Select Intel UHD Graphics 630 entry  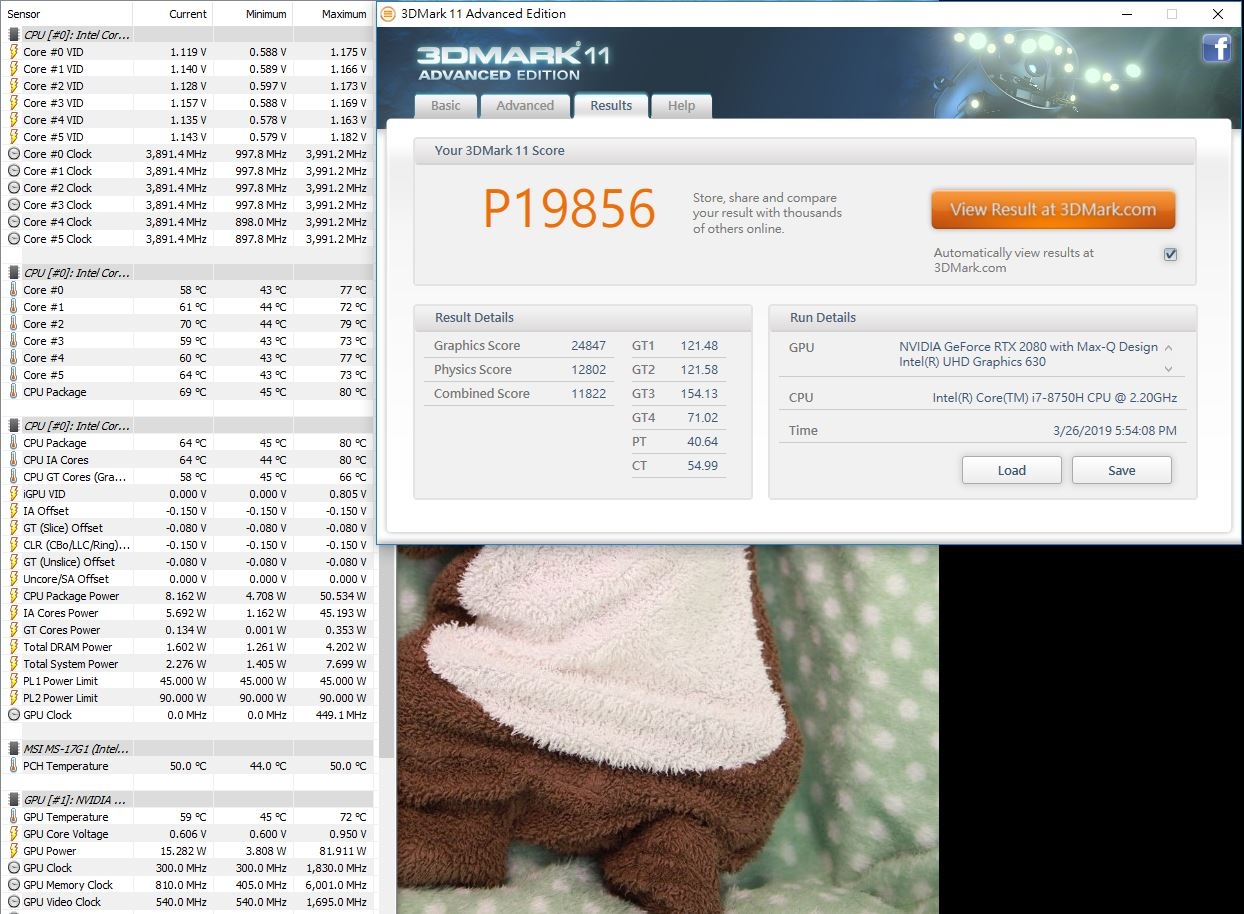(x=972, y=362)
